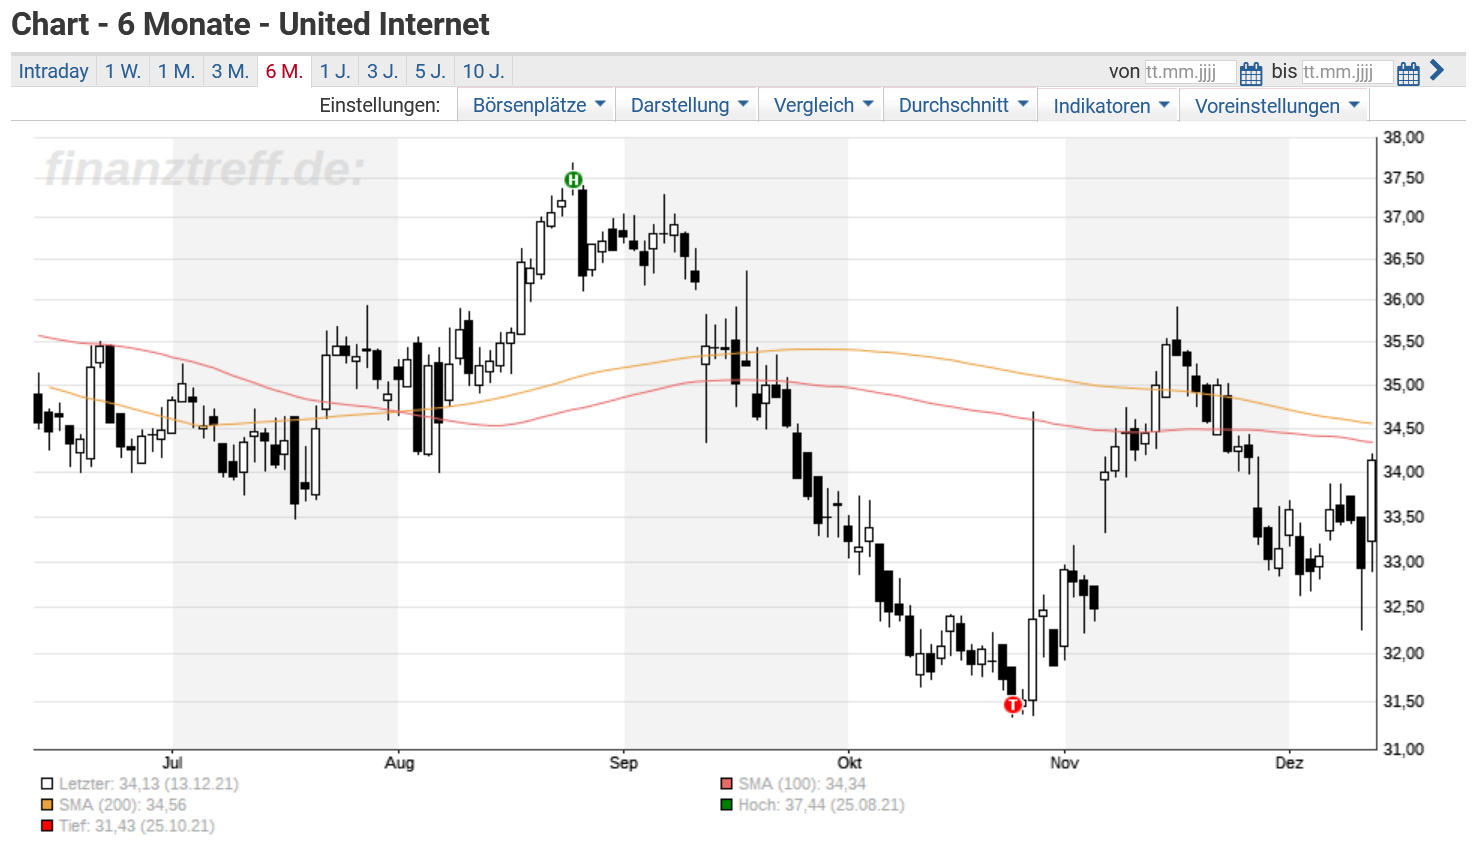Click the 'Einstellungen:' label
The image size is (1473, 846).
pos(380,105)
